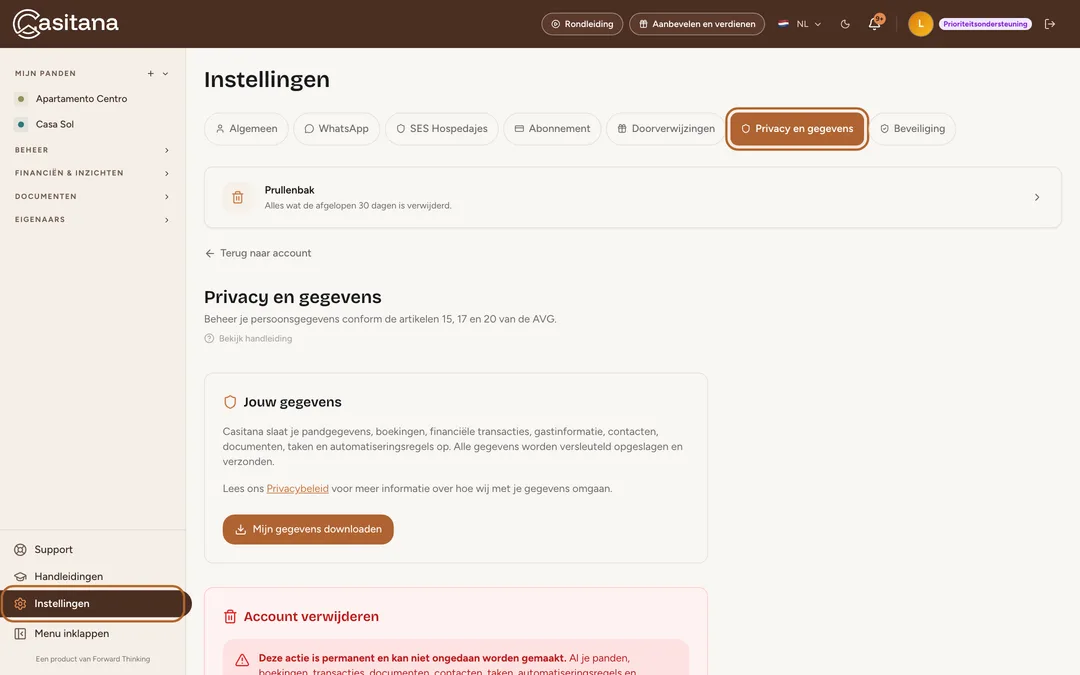Collapse Mijn Panden section chevron
Image resolution: width=1080 pixels, height=675 pixels.
pyautogui.click(x=165, y=74)
